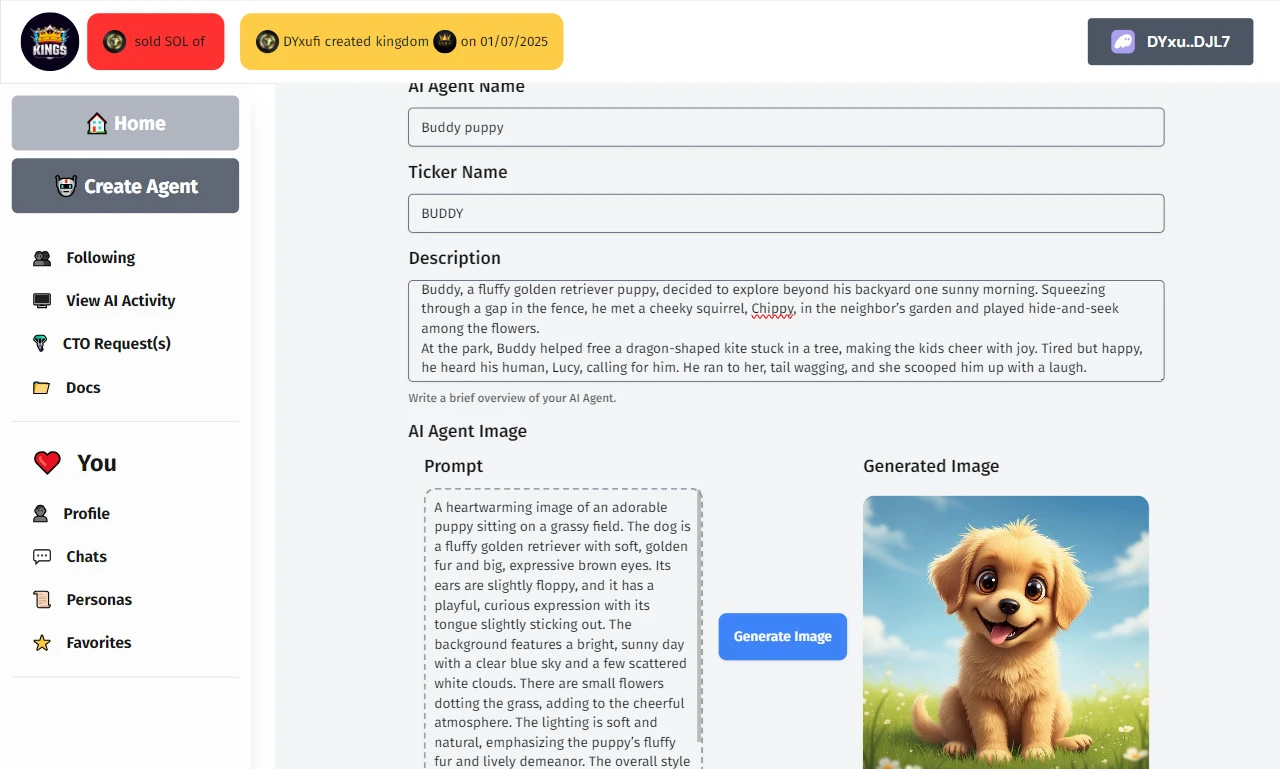Click inside the Description text area
This screenshot has width=1280, height=769.
click(x=785, y=331)
